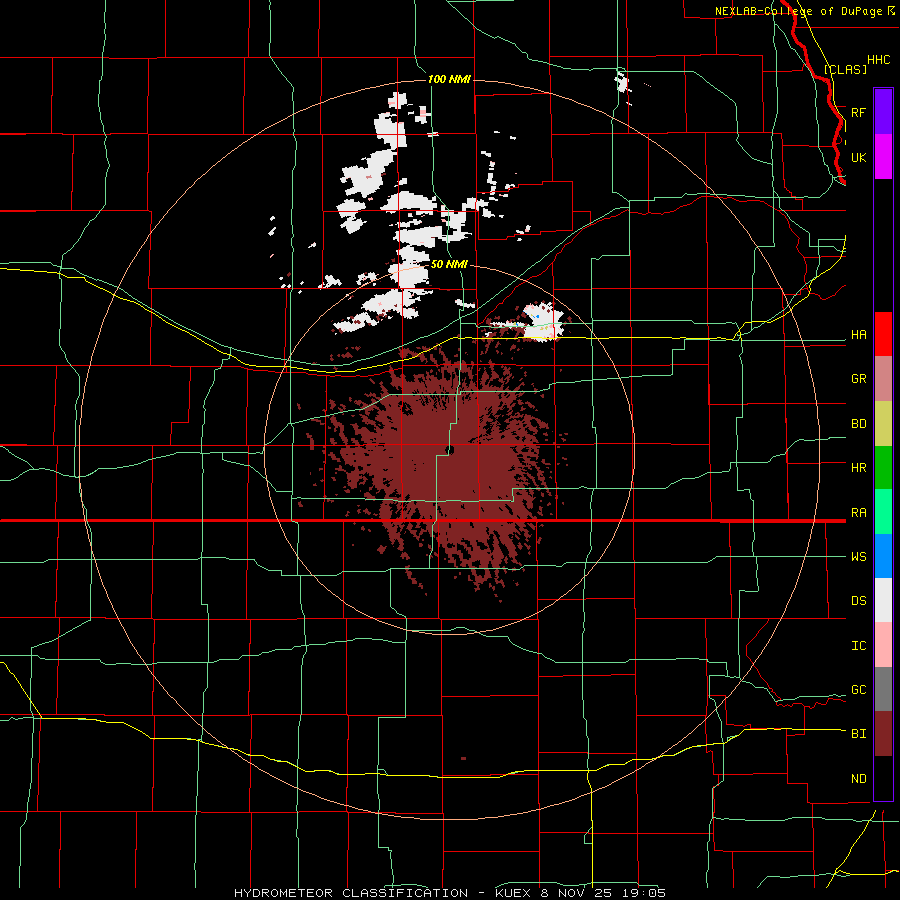The width and height of the screenshot is (900, 900).
Task: Click the DS legend label
Action: point(858,601)
